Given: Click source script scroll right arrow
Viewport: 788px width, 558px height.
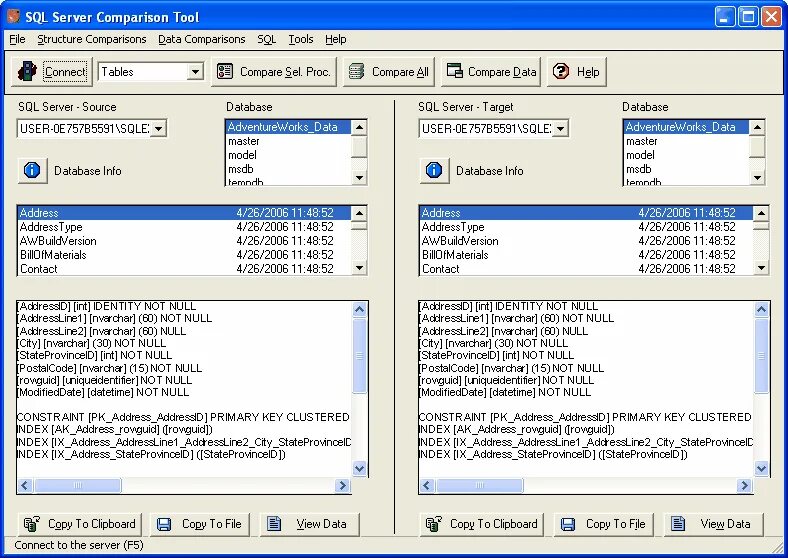Looking at the screenshot, I should tap(343, 486).
